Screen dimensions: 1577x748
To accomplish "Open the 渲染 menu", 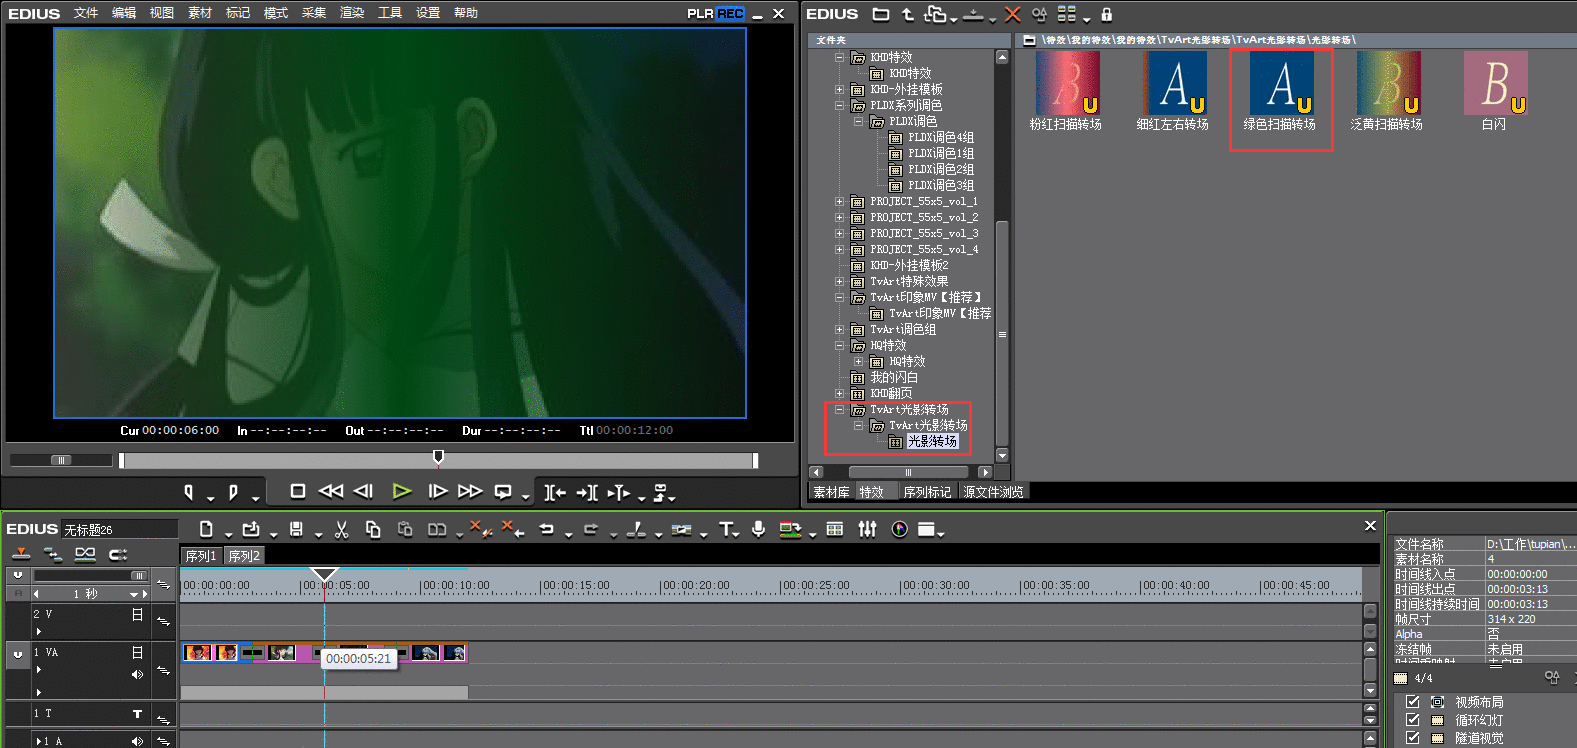I will click(352, 13).
